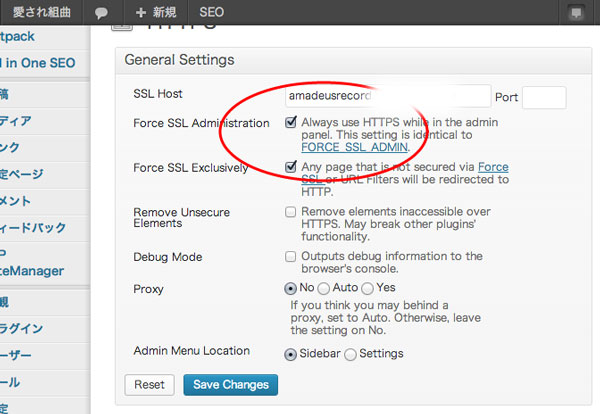Click the Proxy label
Viewport: 600px width, 414px height.
tap(148, 289)
